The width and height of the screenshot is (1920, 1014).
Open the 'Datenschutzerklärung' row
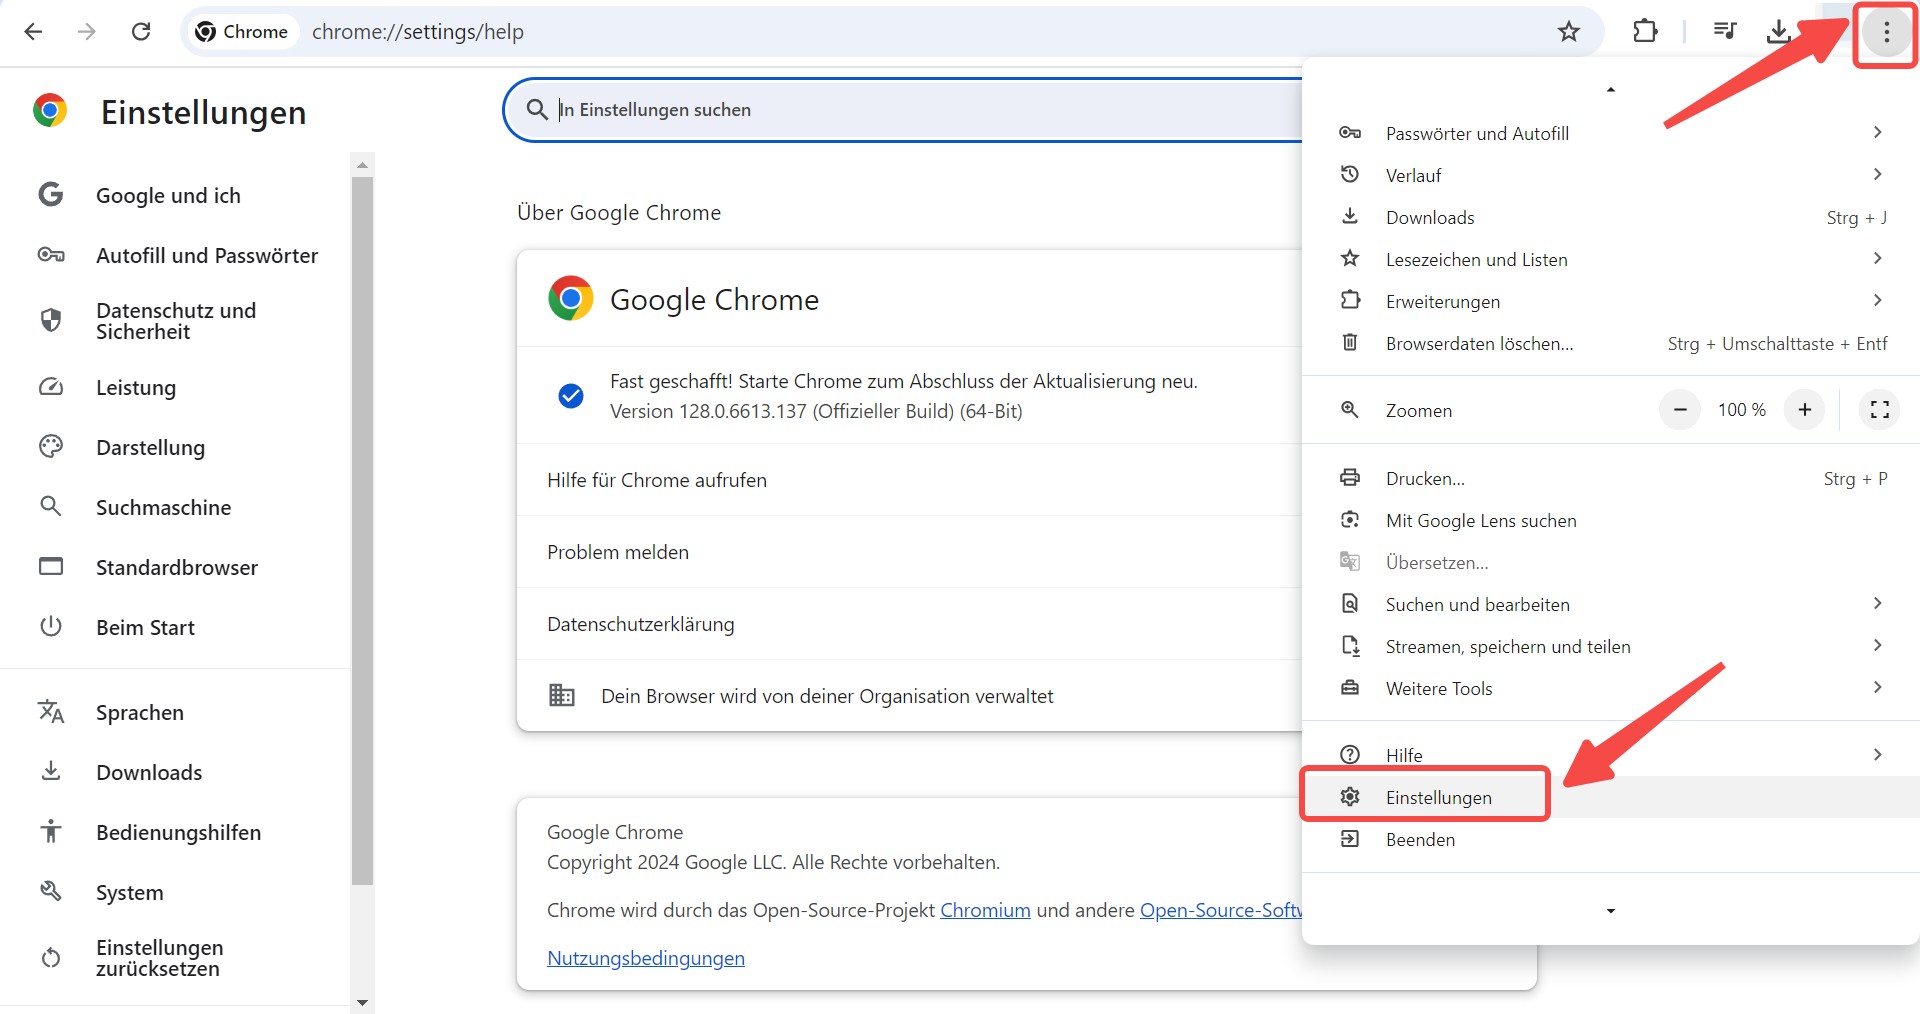point(909,624)
